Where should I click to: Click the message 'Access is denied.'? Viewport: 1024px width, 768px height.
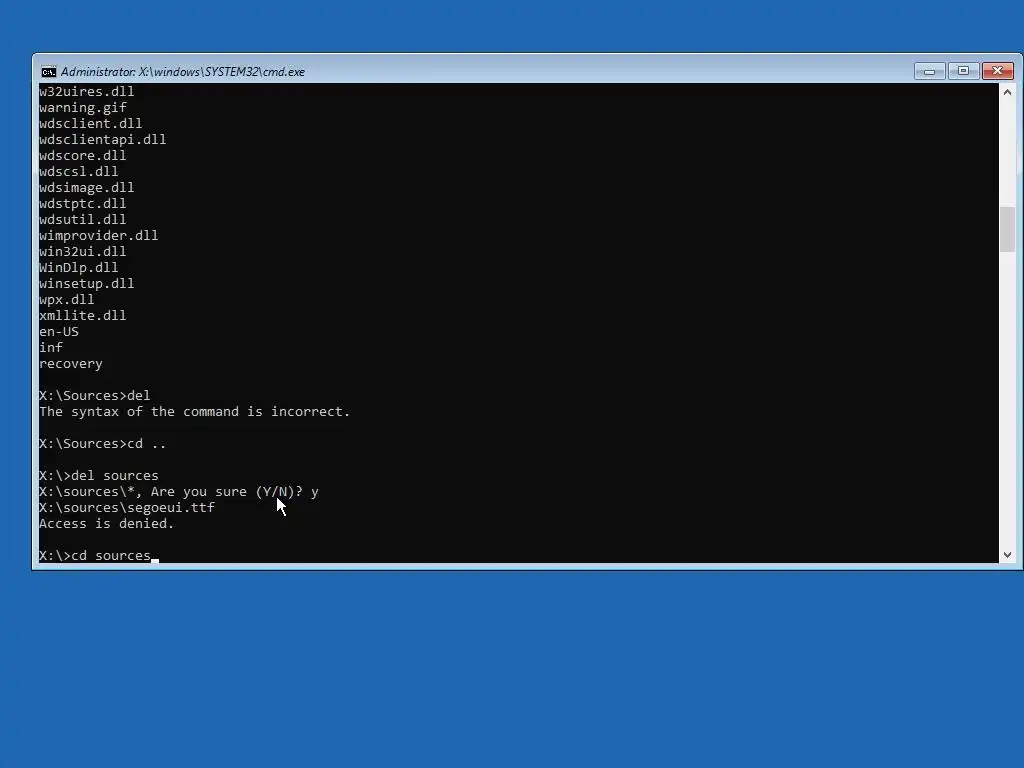106,524
